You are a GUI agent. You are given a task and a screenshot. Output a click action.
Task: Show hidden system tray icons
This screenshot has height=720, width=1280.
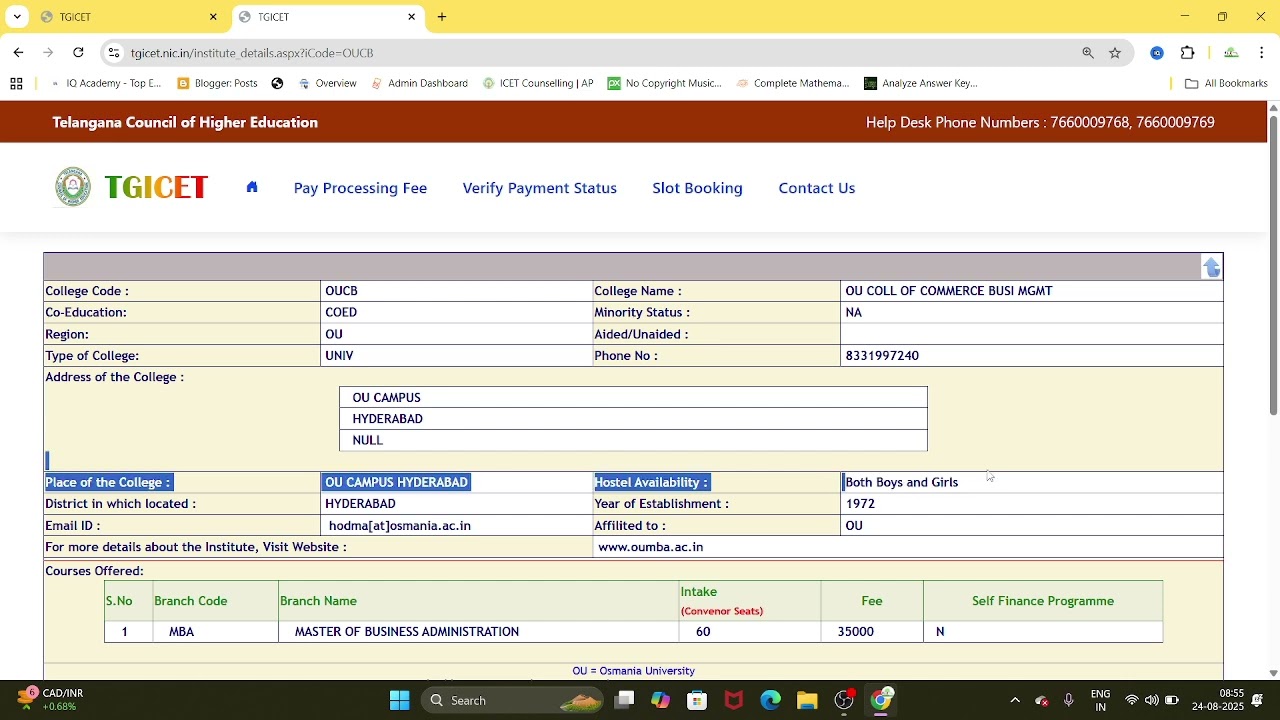tap(1015, 700)
